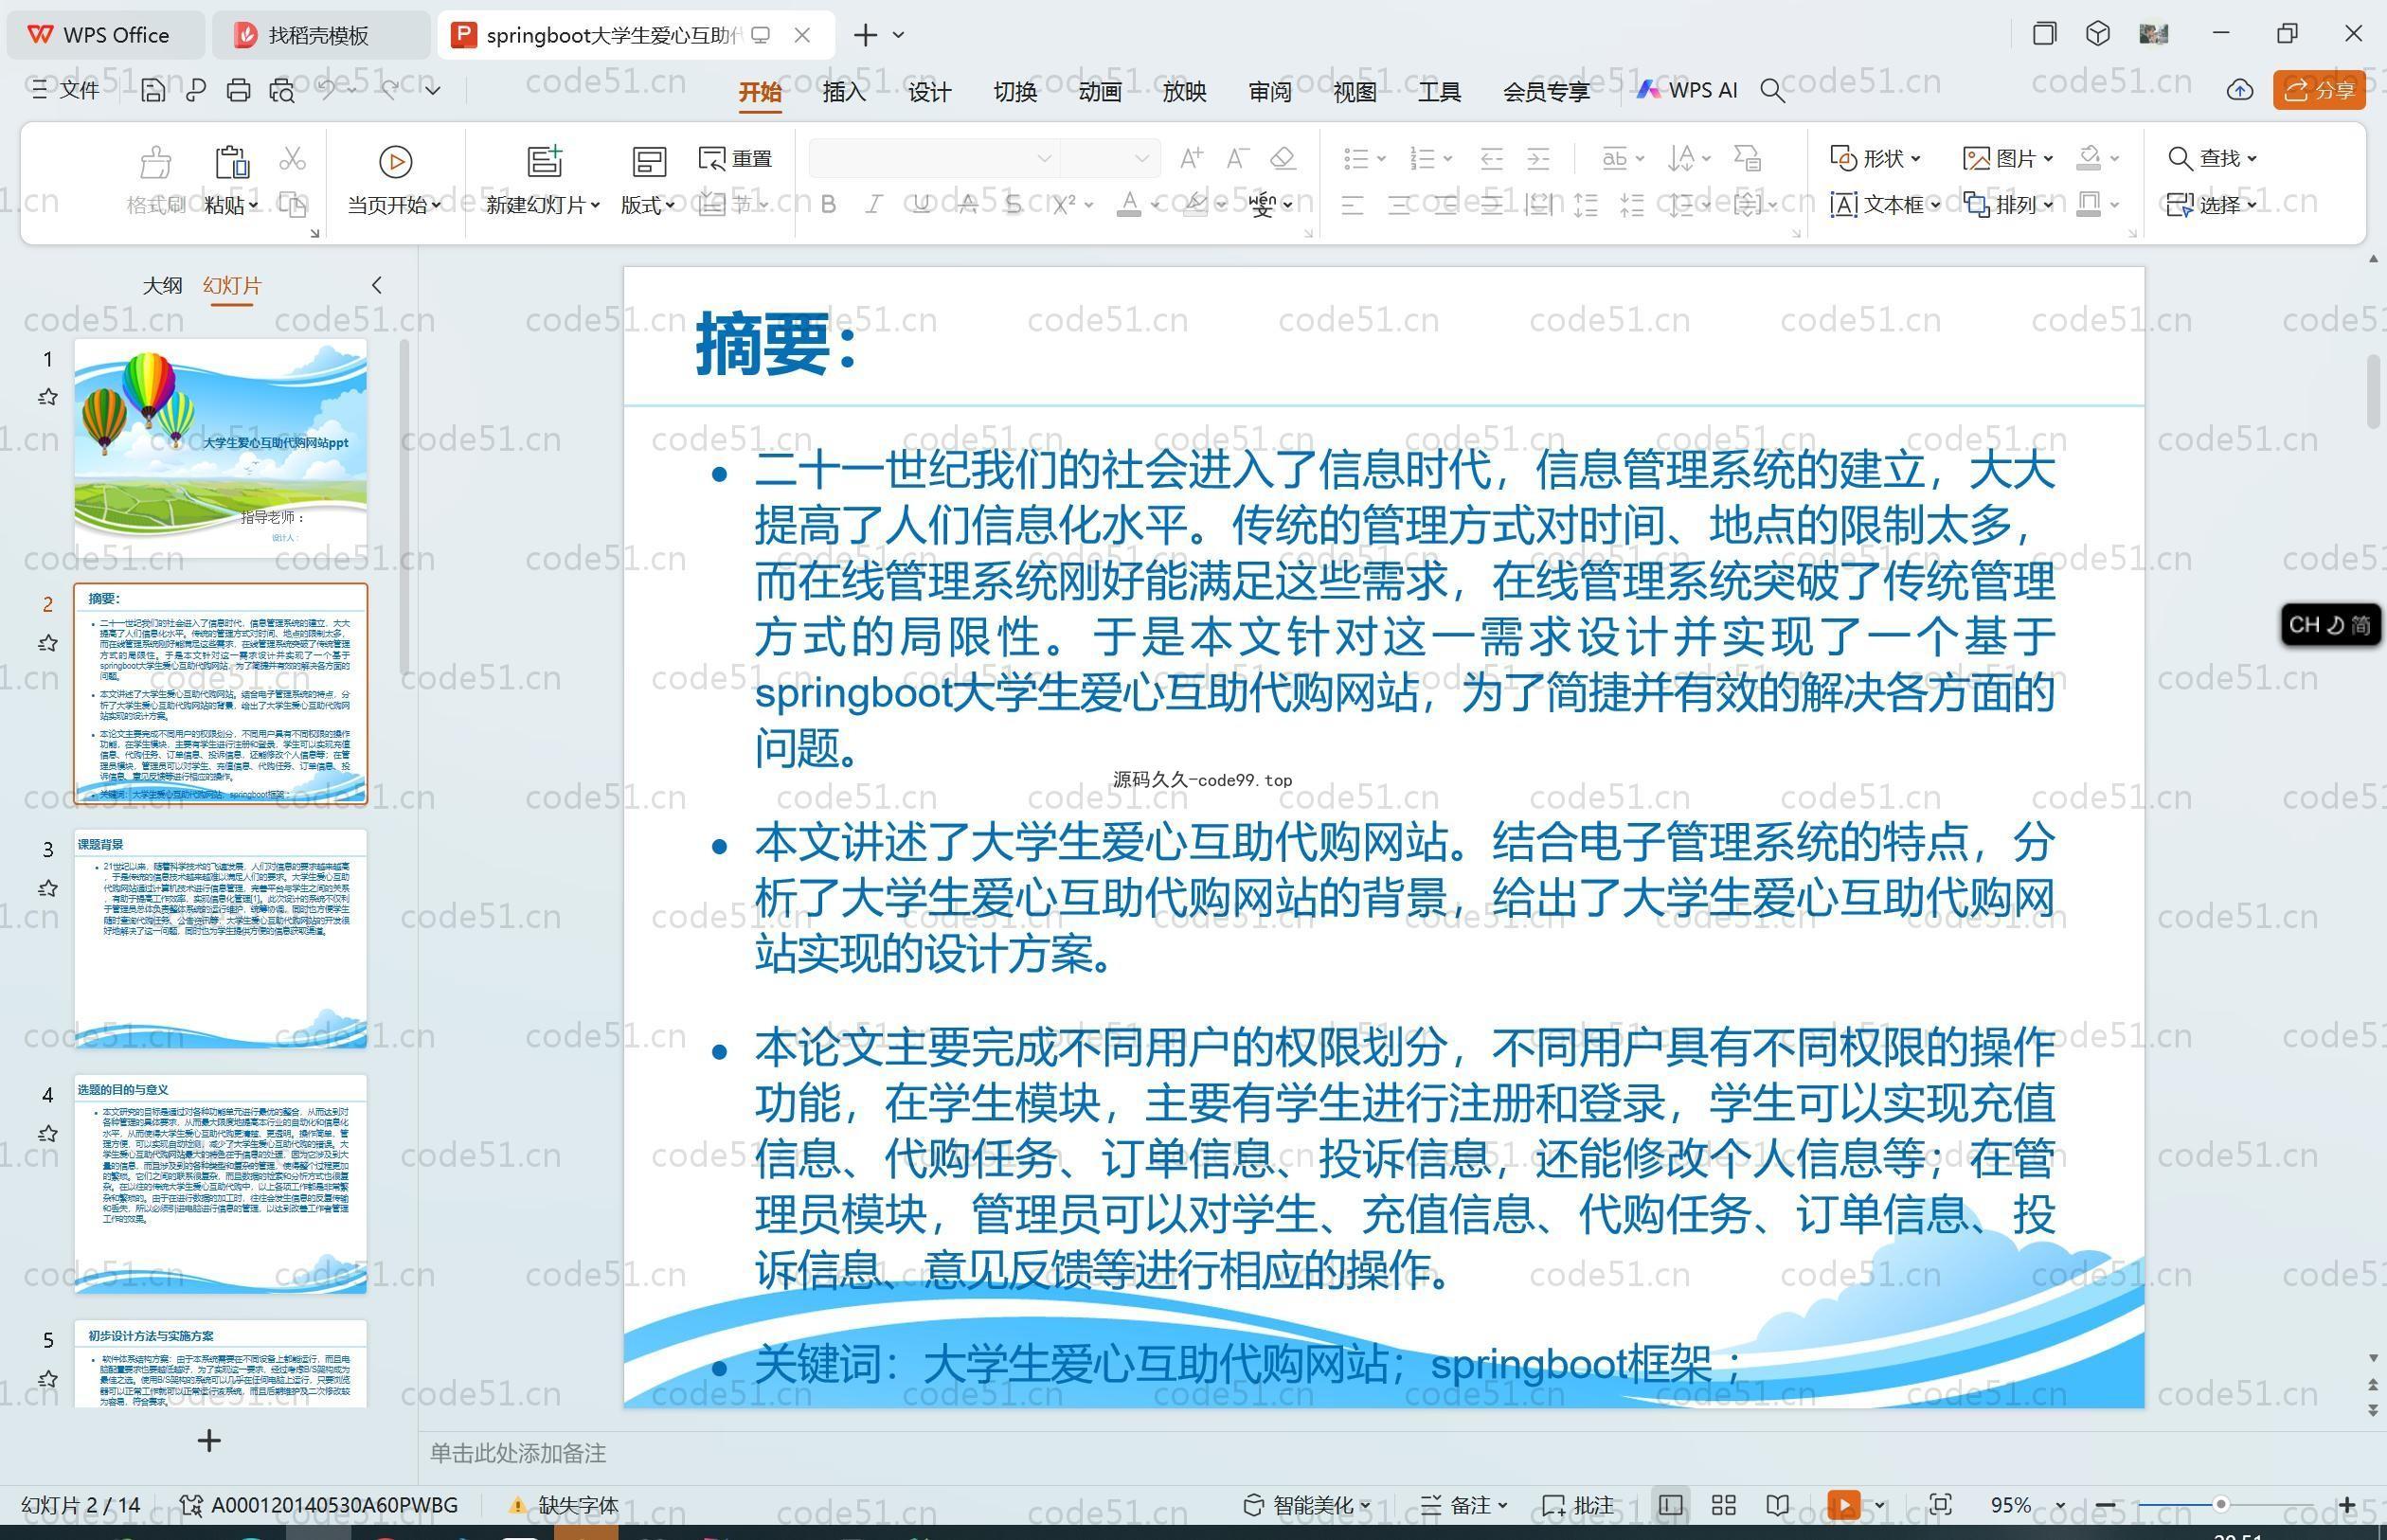Click the WPS AI icon
Viewport: 2387px width, 1540px height.
tap(1648, 90)
